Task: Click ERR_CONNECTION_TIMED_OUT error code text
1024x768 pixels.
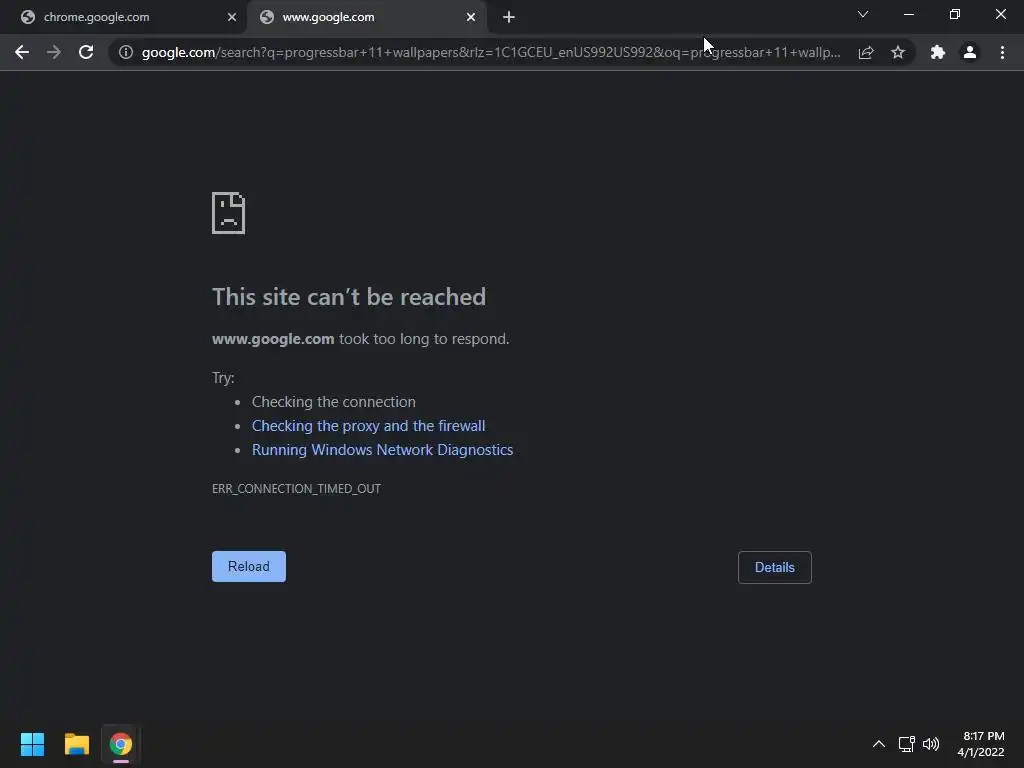Action: click(x=296, y=488)
